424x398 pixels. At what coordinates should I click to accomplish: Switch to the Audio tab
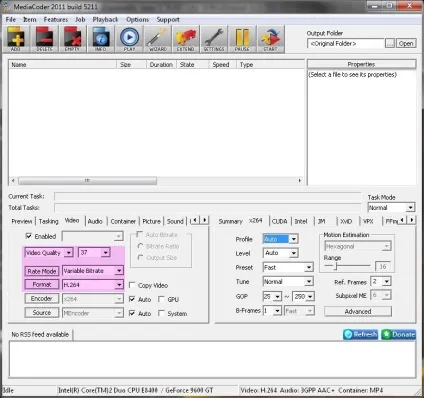coord(95,221)
